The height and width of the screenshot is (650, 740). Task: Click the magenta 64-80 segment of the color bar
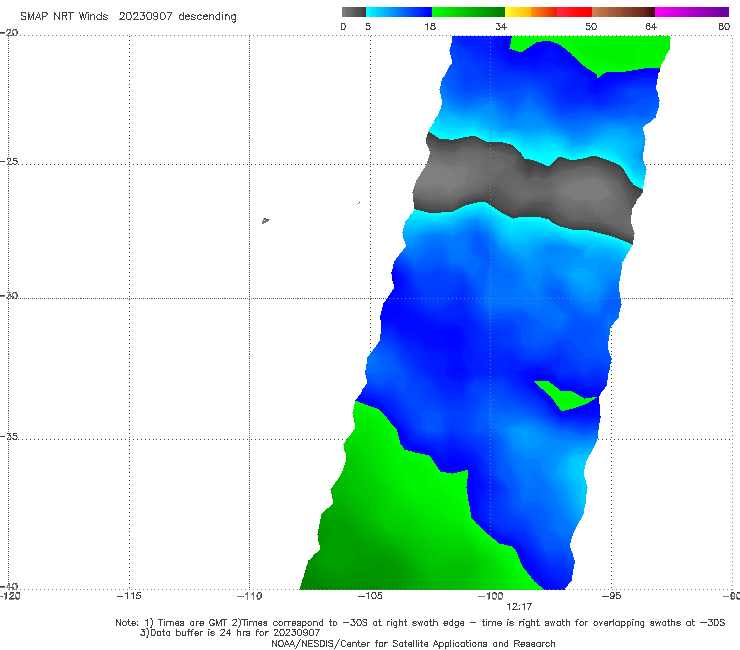[x=692, y=12]
